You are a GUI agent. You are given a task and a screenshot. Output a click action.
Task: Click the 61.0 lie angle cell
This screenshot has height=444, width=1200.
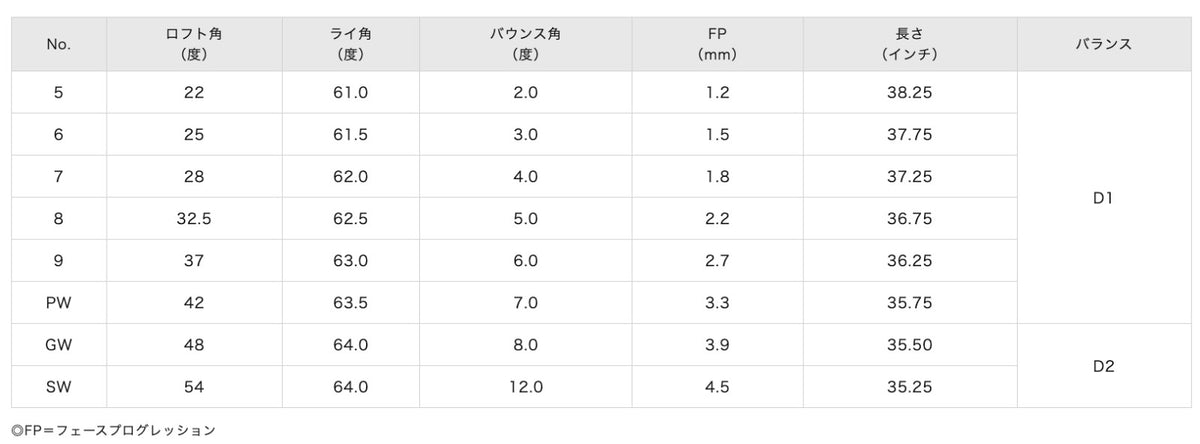tap(349, 93)
